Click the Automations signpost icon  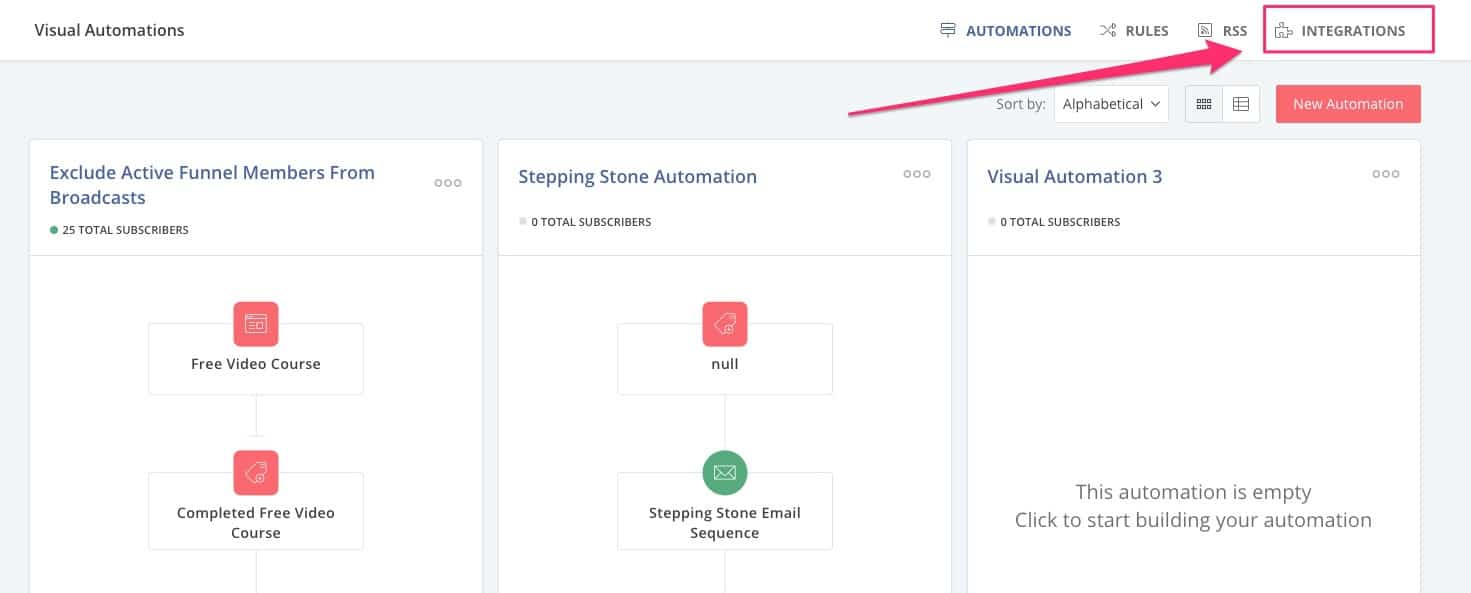pos(948,31)
